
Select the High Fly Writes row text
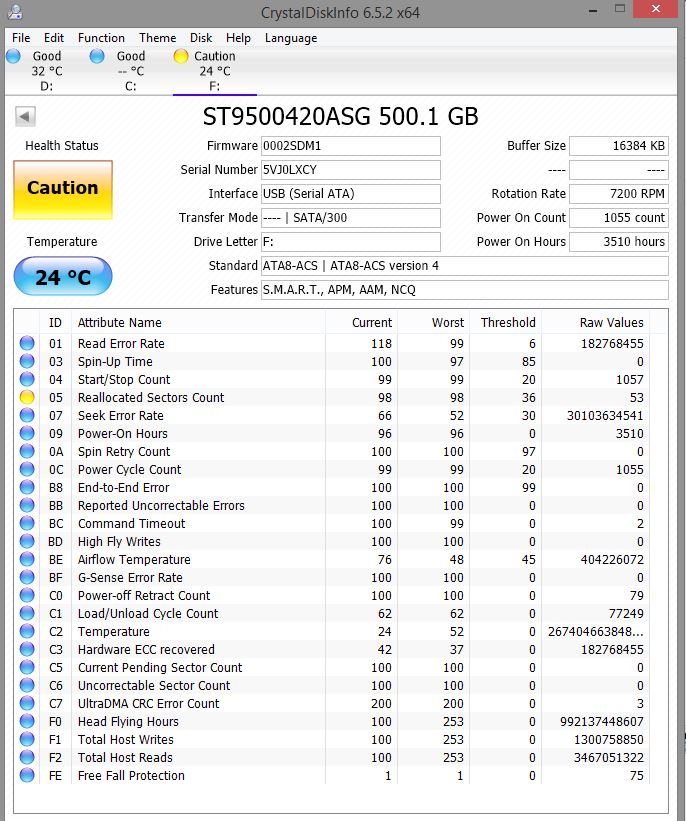point(119,541)
